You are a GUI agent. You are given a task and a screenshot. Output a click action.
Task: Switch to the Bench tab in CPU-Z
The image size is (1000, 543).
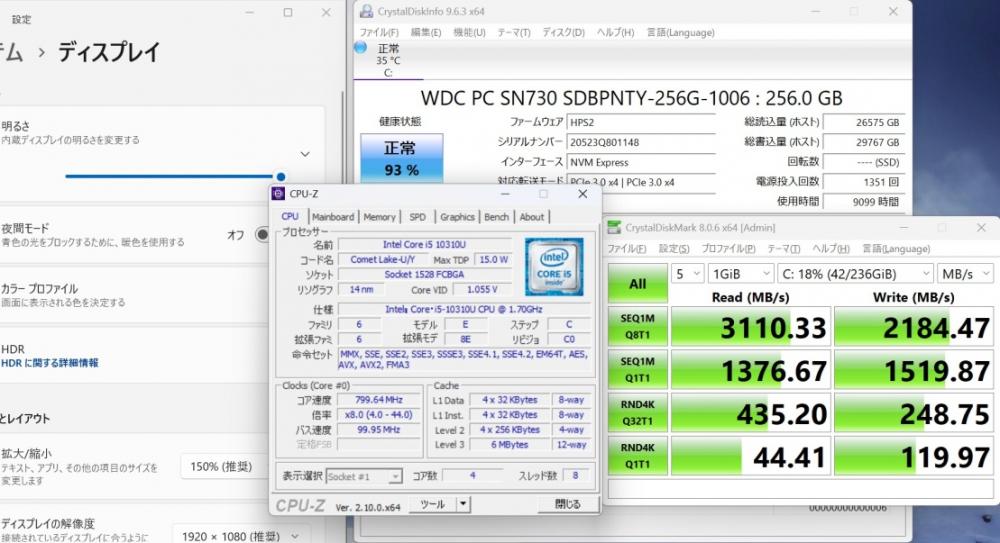[496, 217]
